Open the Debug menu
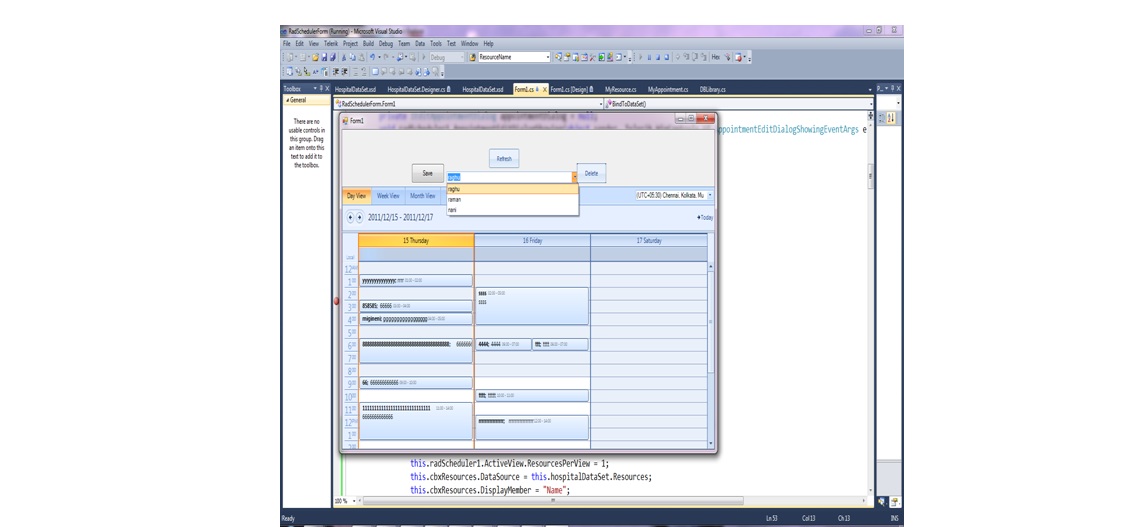This screenshot has height=527, width=1137. (386, 43)
